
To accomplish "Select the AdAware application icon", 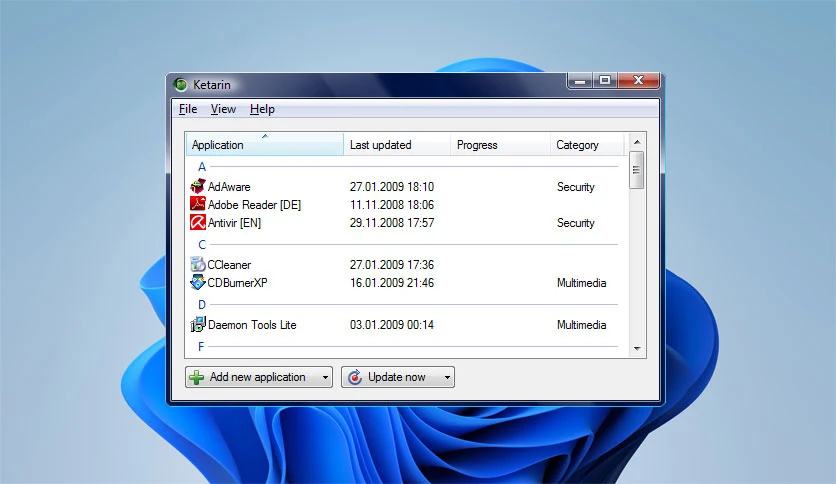I will coord(198,186).
